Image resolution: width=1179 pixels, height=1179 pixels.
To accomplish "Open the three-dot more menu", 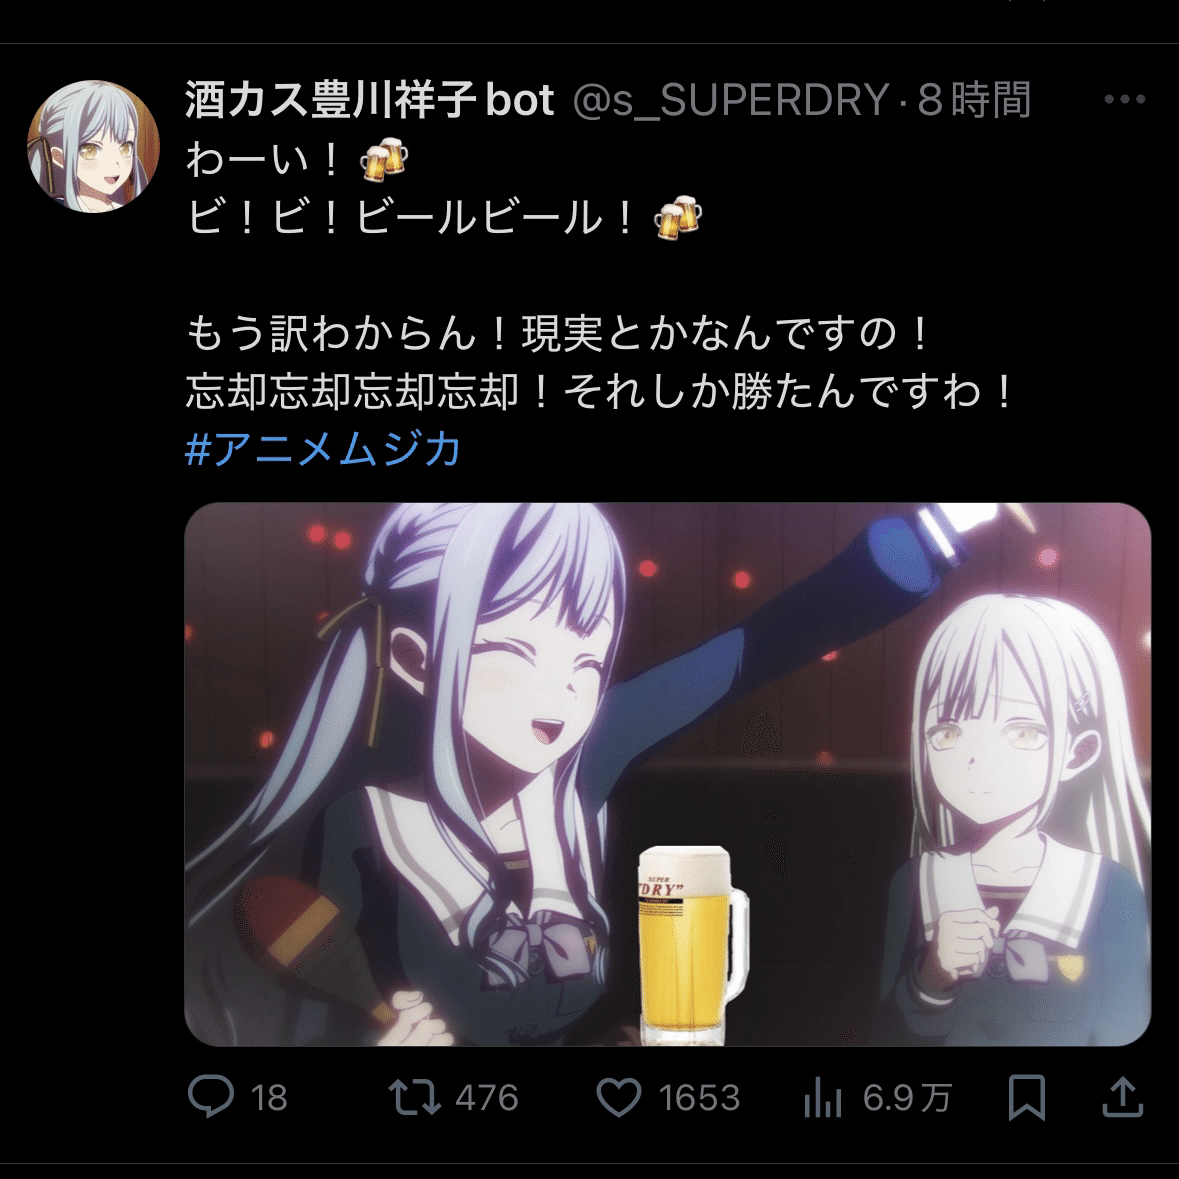I will click(1125, 99).
